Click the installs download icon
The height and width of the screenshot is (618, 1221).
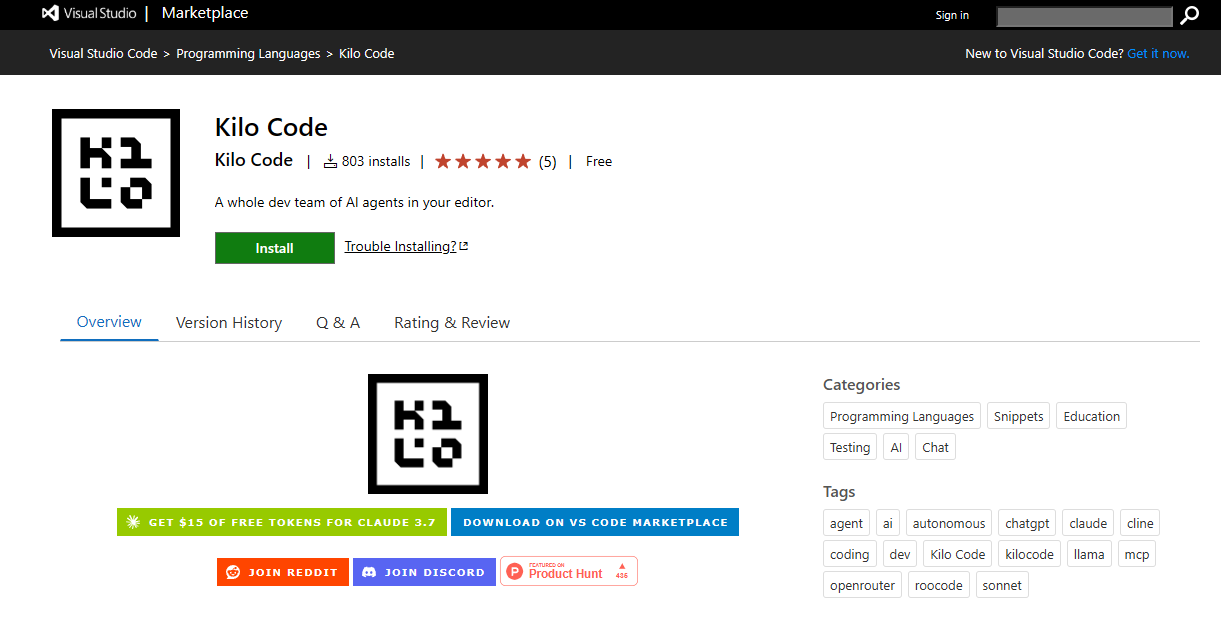pyautogui.click(x=330, y=161)
